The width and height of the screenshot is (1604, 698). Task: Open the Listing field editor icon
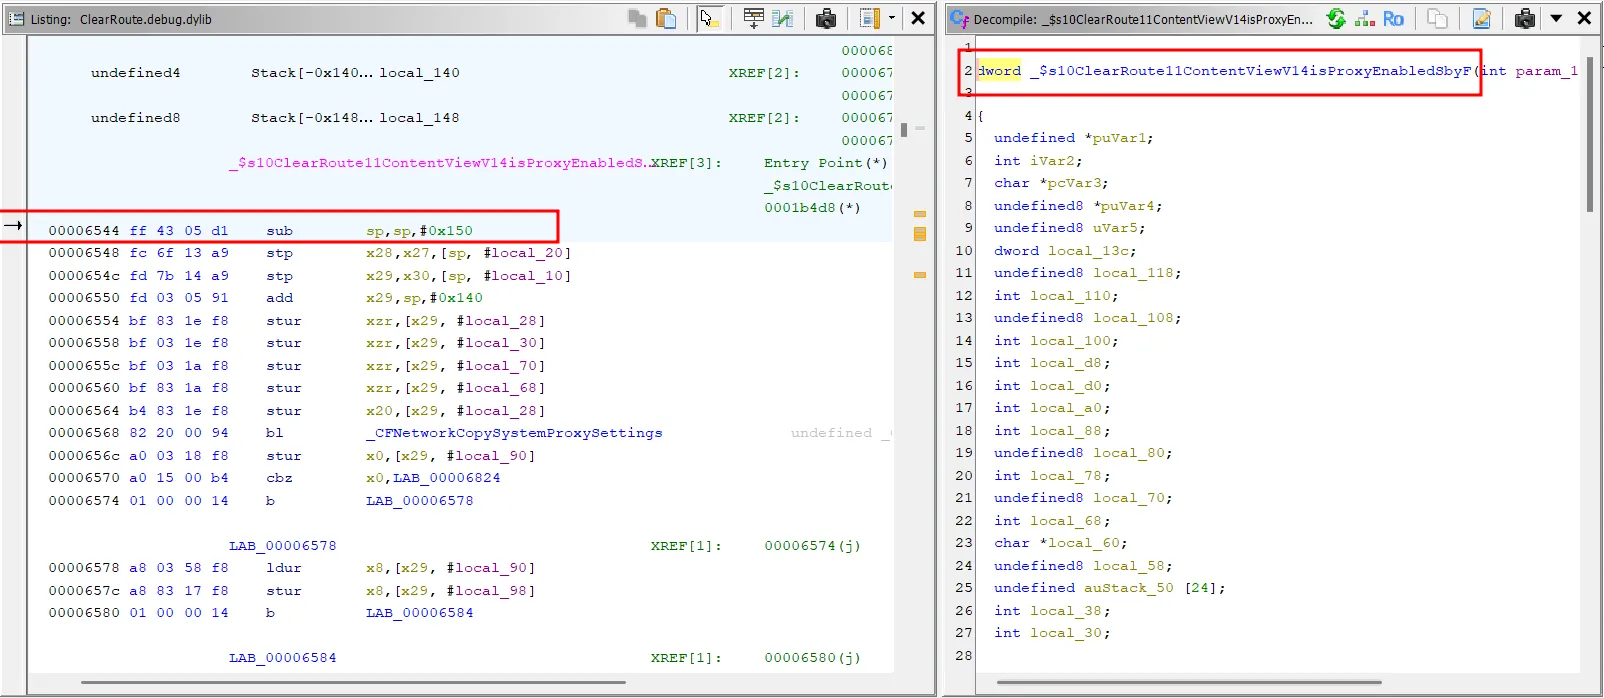(x=754, y=18)
